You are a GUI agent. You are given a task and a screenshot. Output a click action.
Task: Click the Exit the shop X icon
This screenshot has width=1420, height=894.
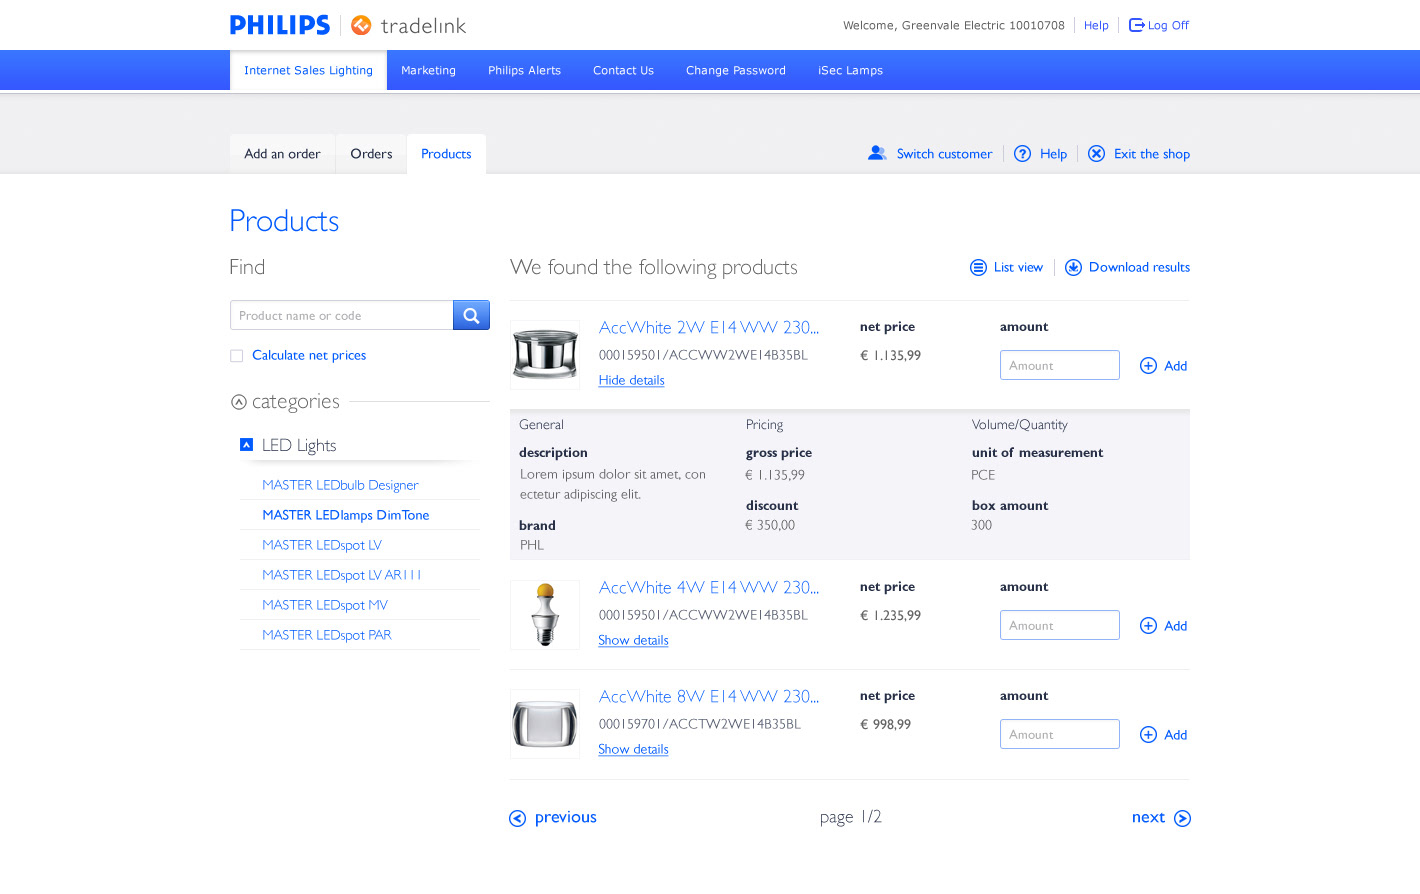1097,153
